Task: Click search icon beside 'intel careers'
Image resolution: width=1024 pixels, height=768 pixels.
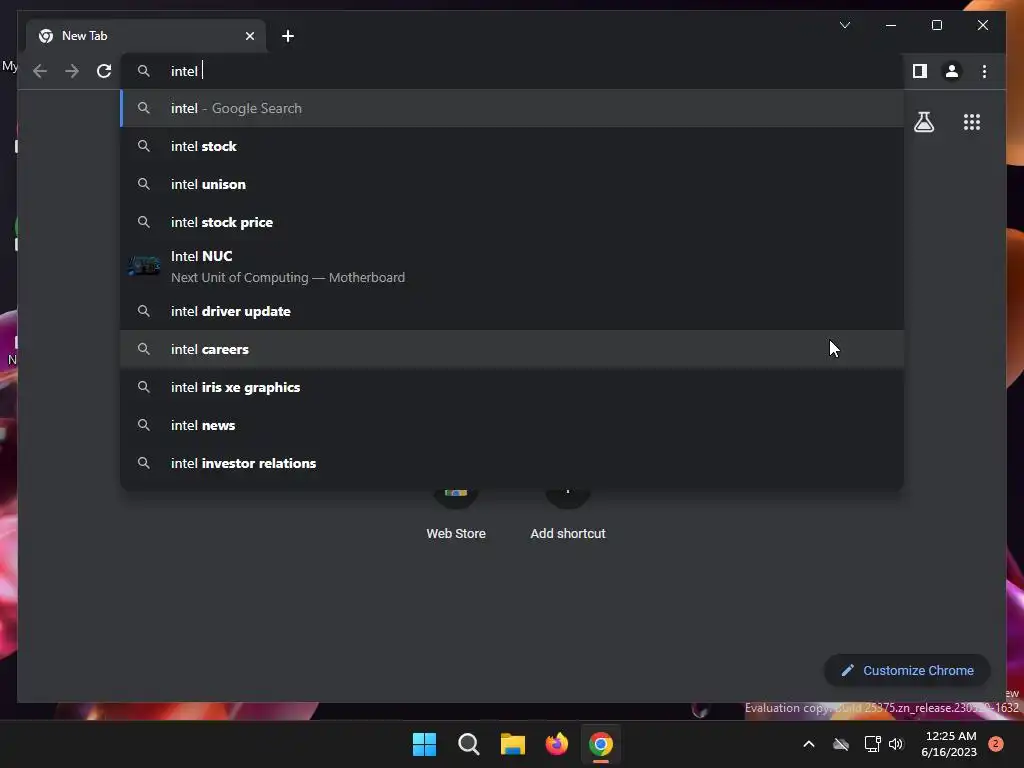Action: pyautogui.click(x=144, y=349)
